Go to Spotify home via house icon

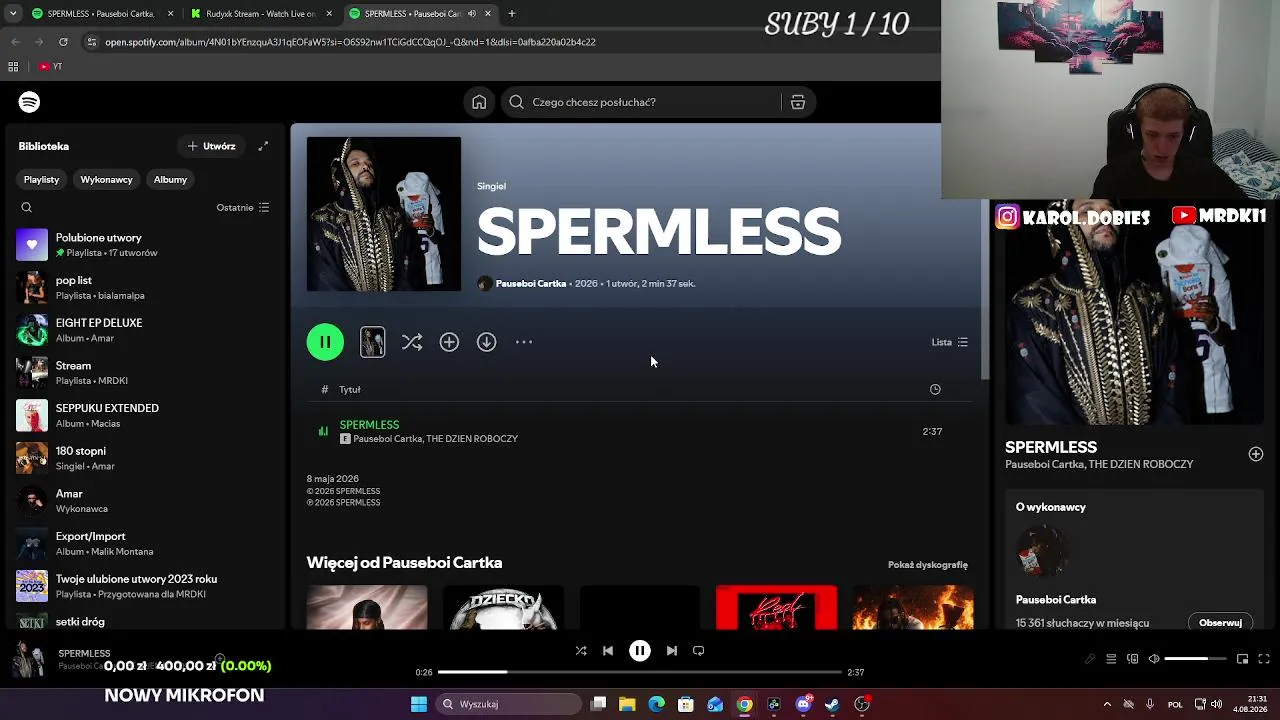coord(479,102)
